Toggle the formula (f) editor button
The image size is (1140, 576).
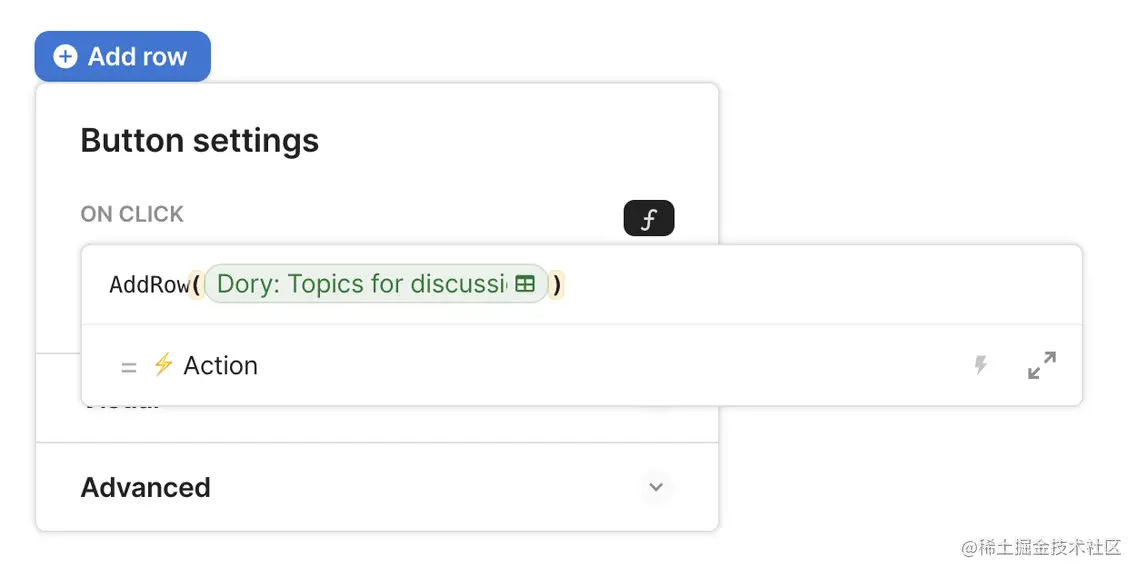point(648,219)
